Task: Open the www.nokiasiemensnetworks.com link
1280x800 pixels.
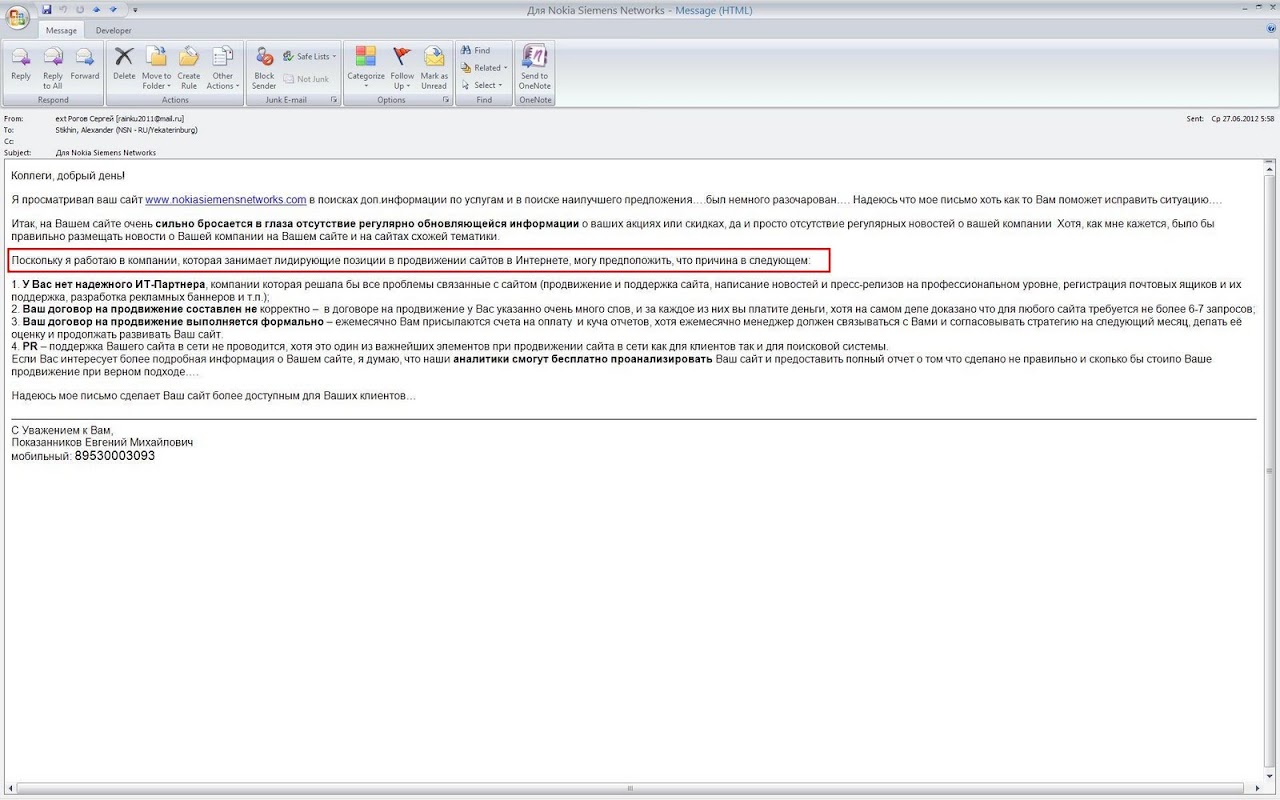Action: coord(226,200)
